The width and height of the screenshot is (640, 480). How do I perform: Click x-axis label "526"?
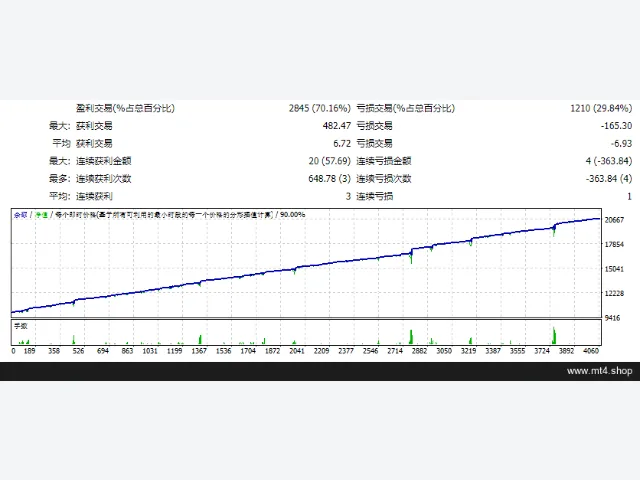click(x=78, y=351)
